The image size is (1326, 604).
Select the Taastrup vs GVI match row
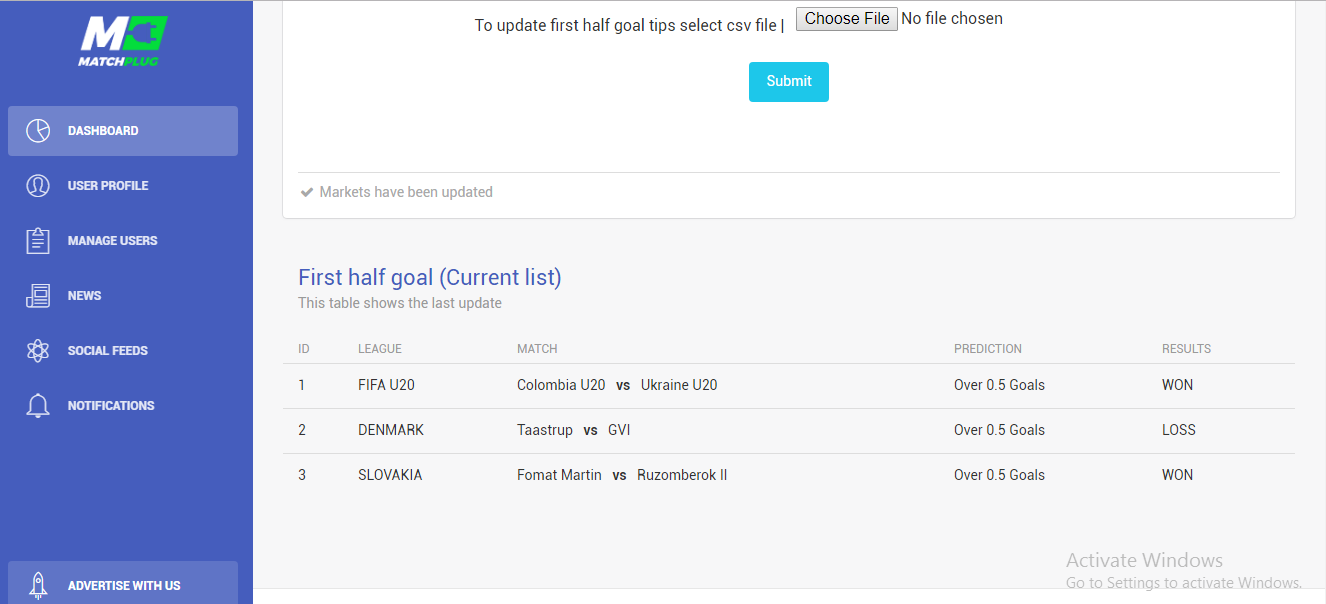tap(573, 430)
